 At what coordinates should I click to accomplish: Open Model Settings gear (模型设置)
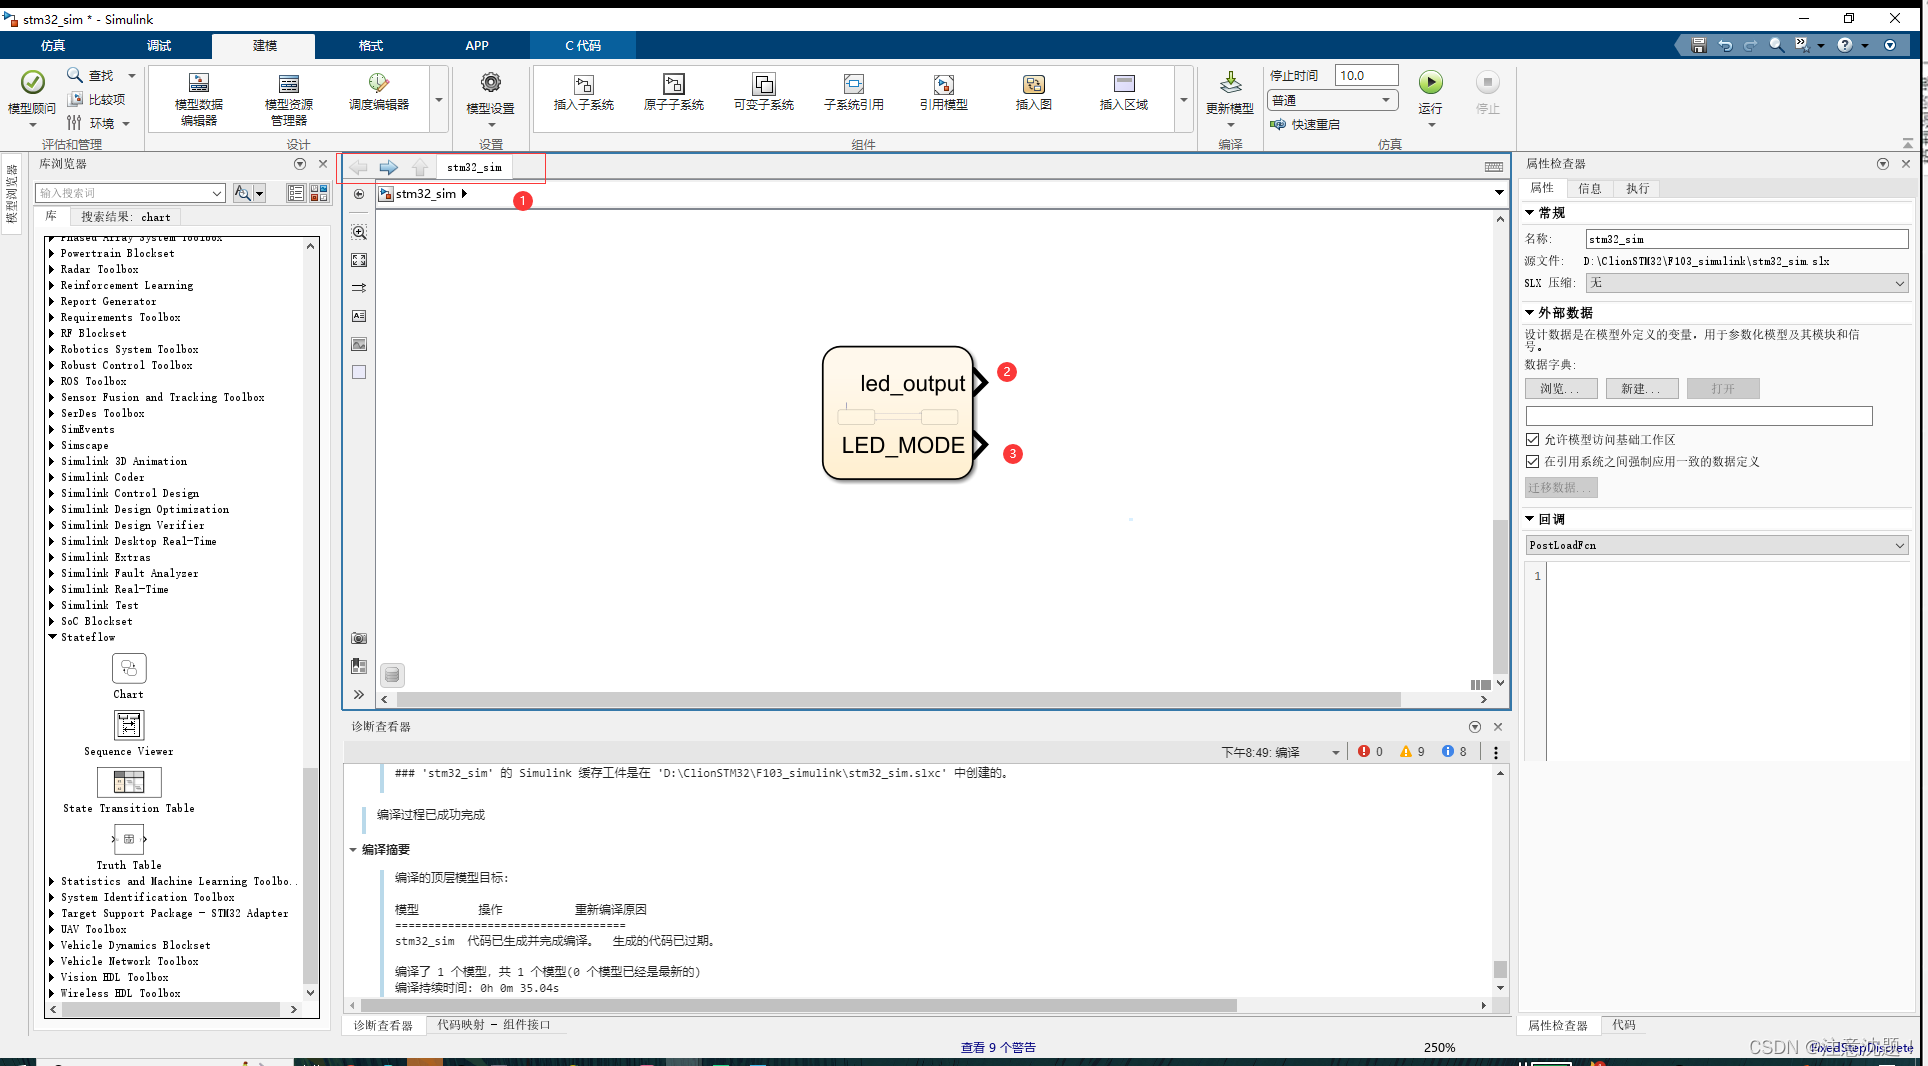(490, 83)
